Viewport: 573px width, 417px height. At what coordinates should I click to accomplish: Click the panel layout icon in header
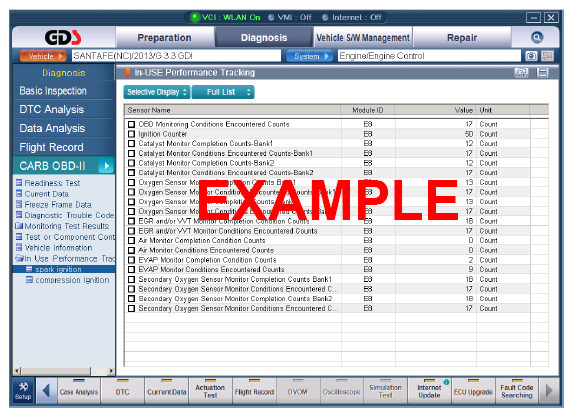pos(542,73)
